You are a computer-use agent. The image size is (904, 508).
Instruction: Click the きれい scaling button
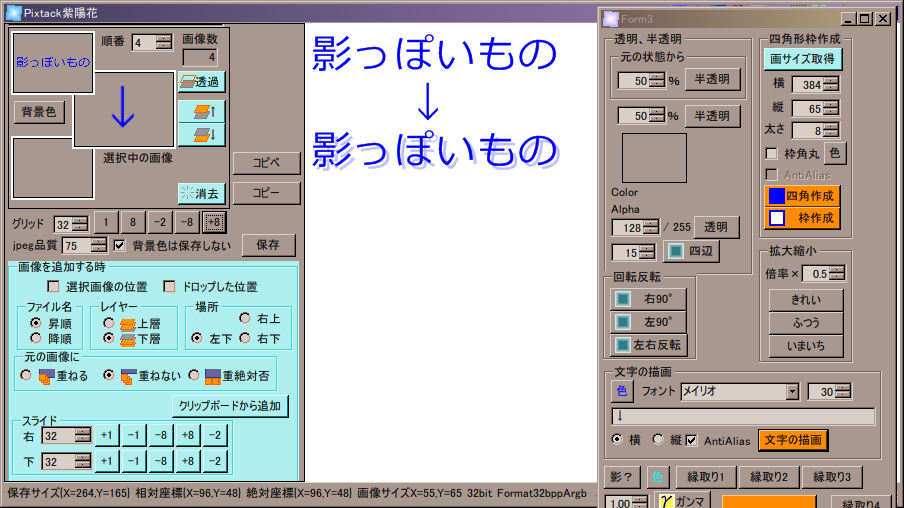pyautogui.click(x=806, y=300)
